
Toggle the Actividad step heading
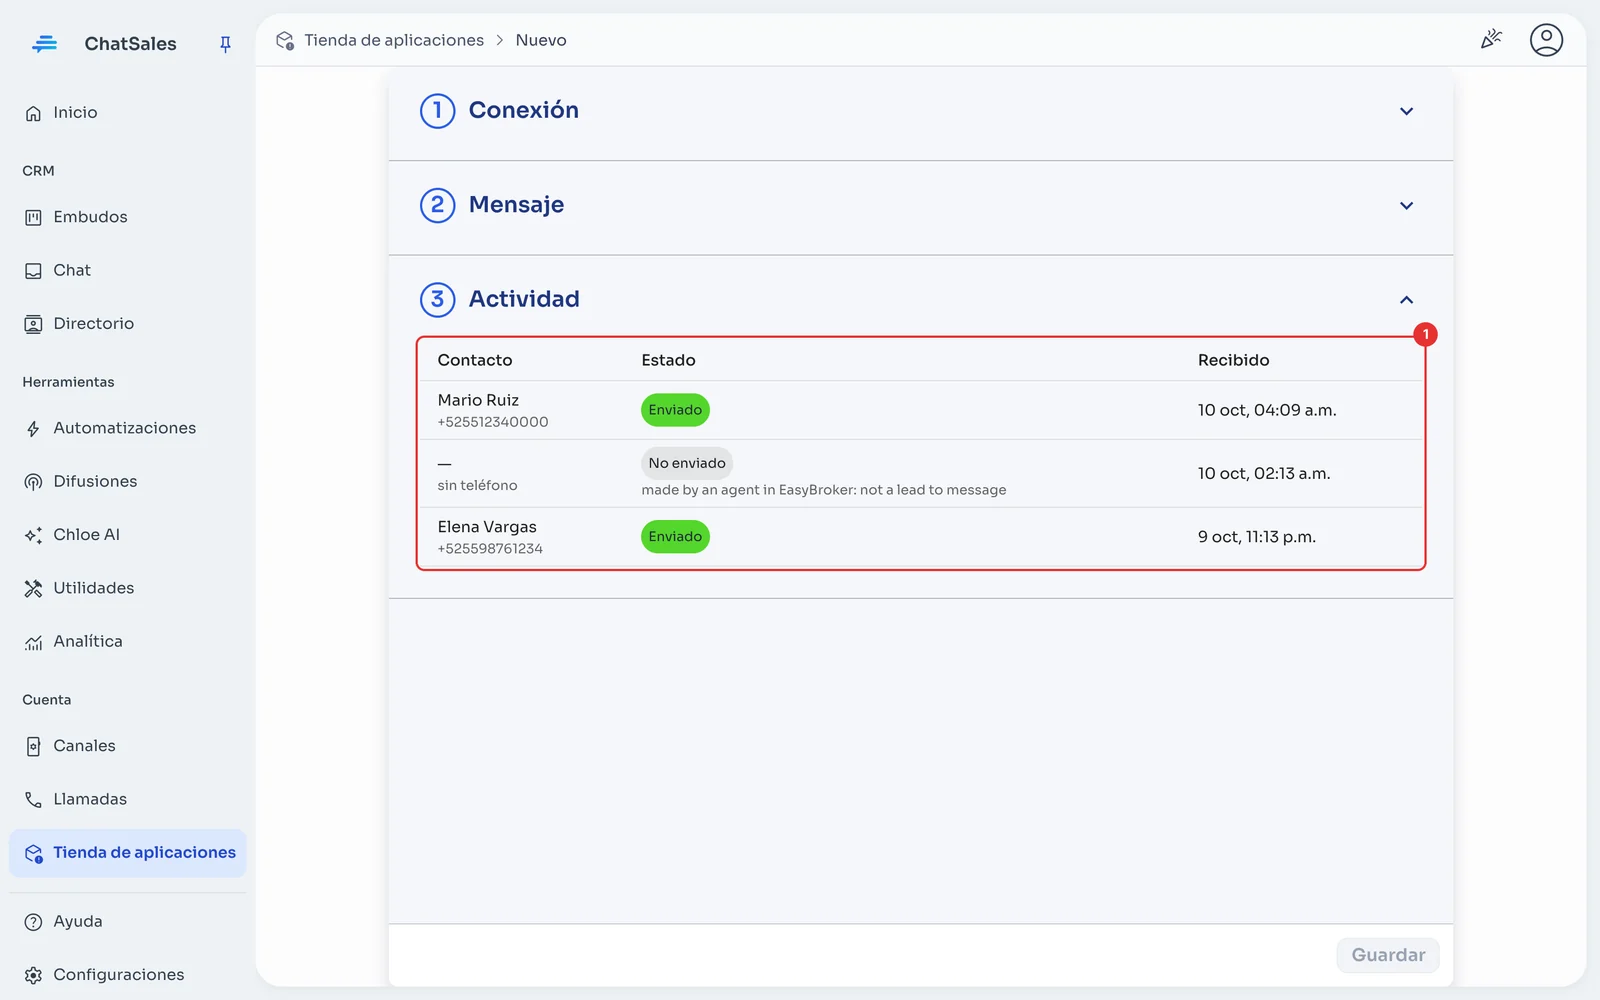[524, 299]
